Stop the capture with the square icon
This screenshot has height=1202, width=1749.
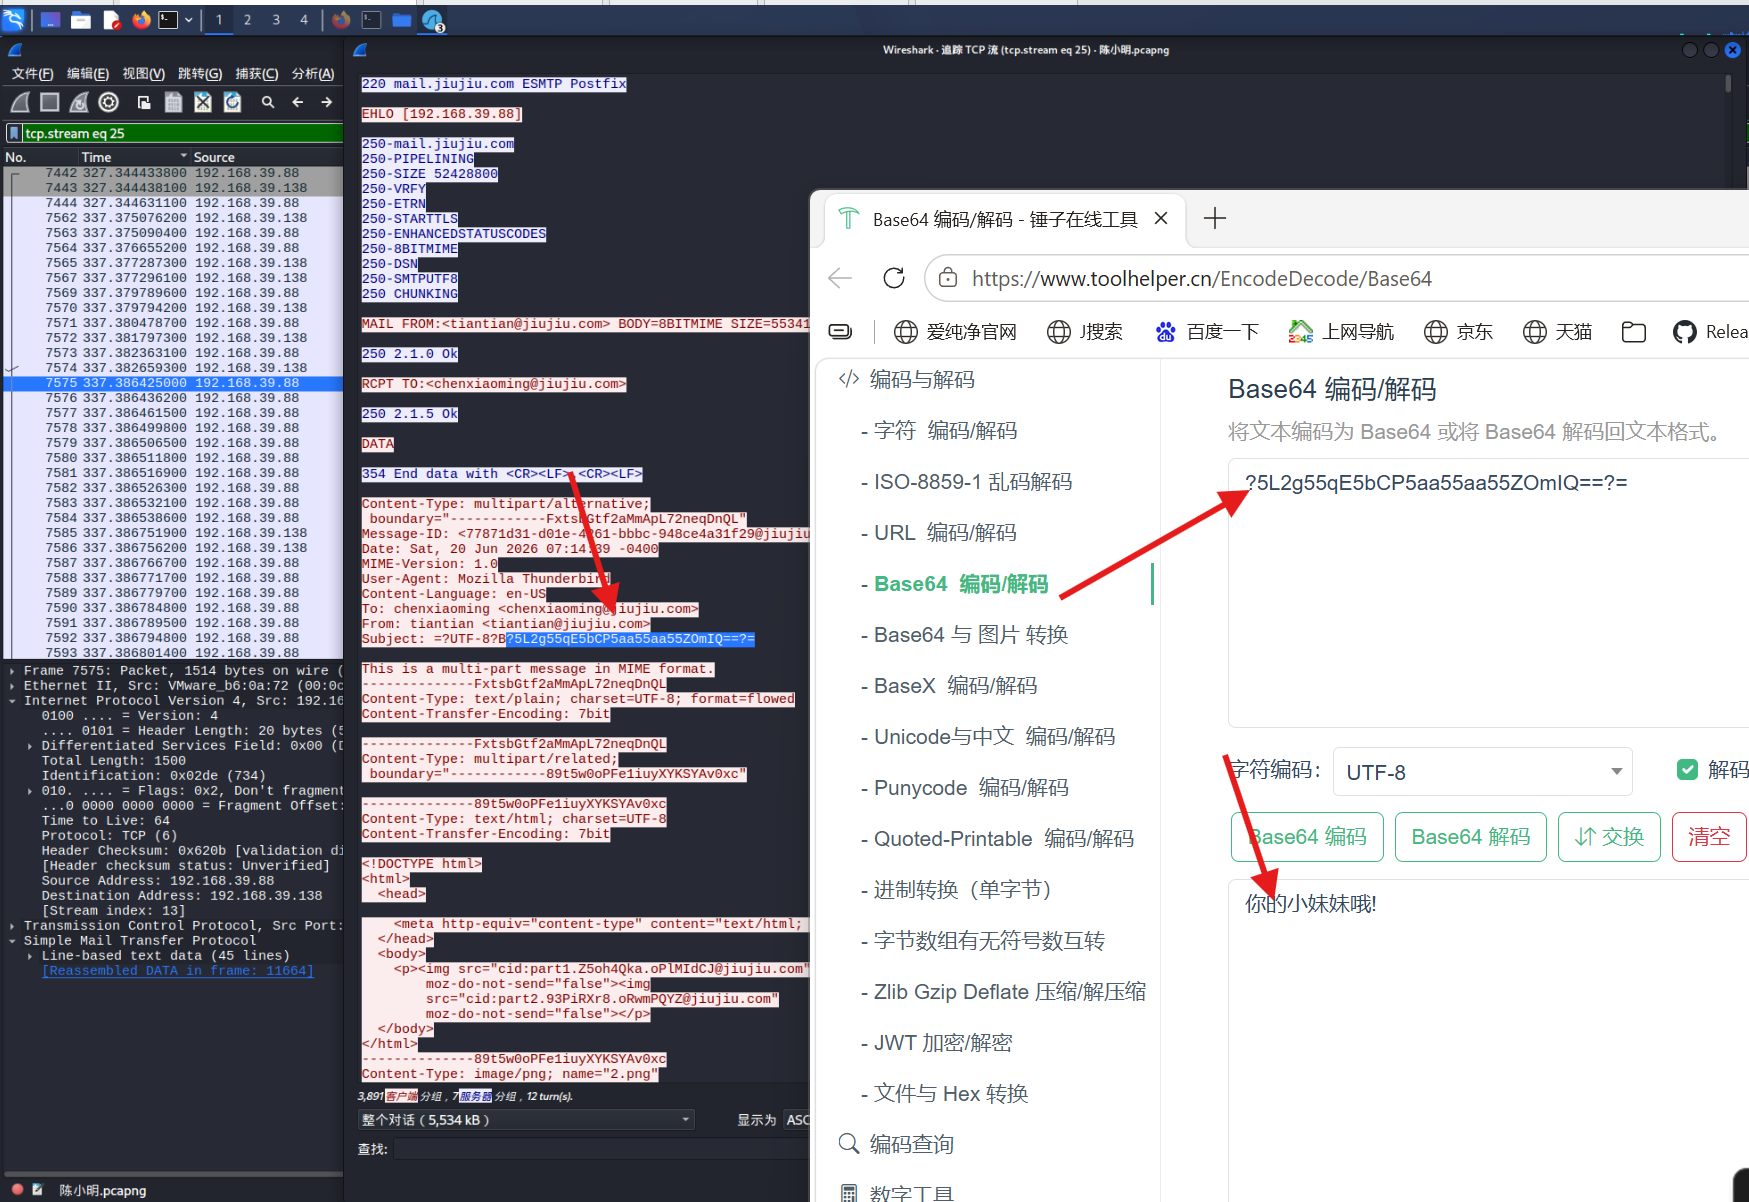coord(49,102)
